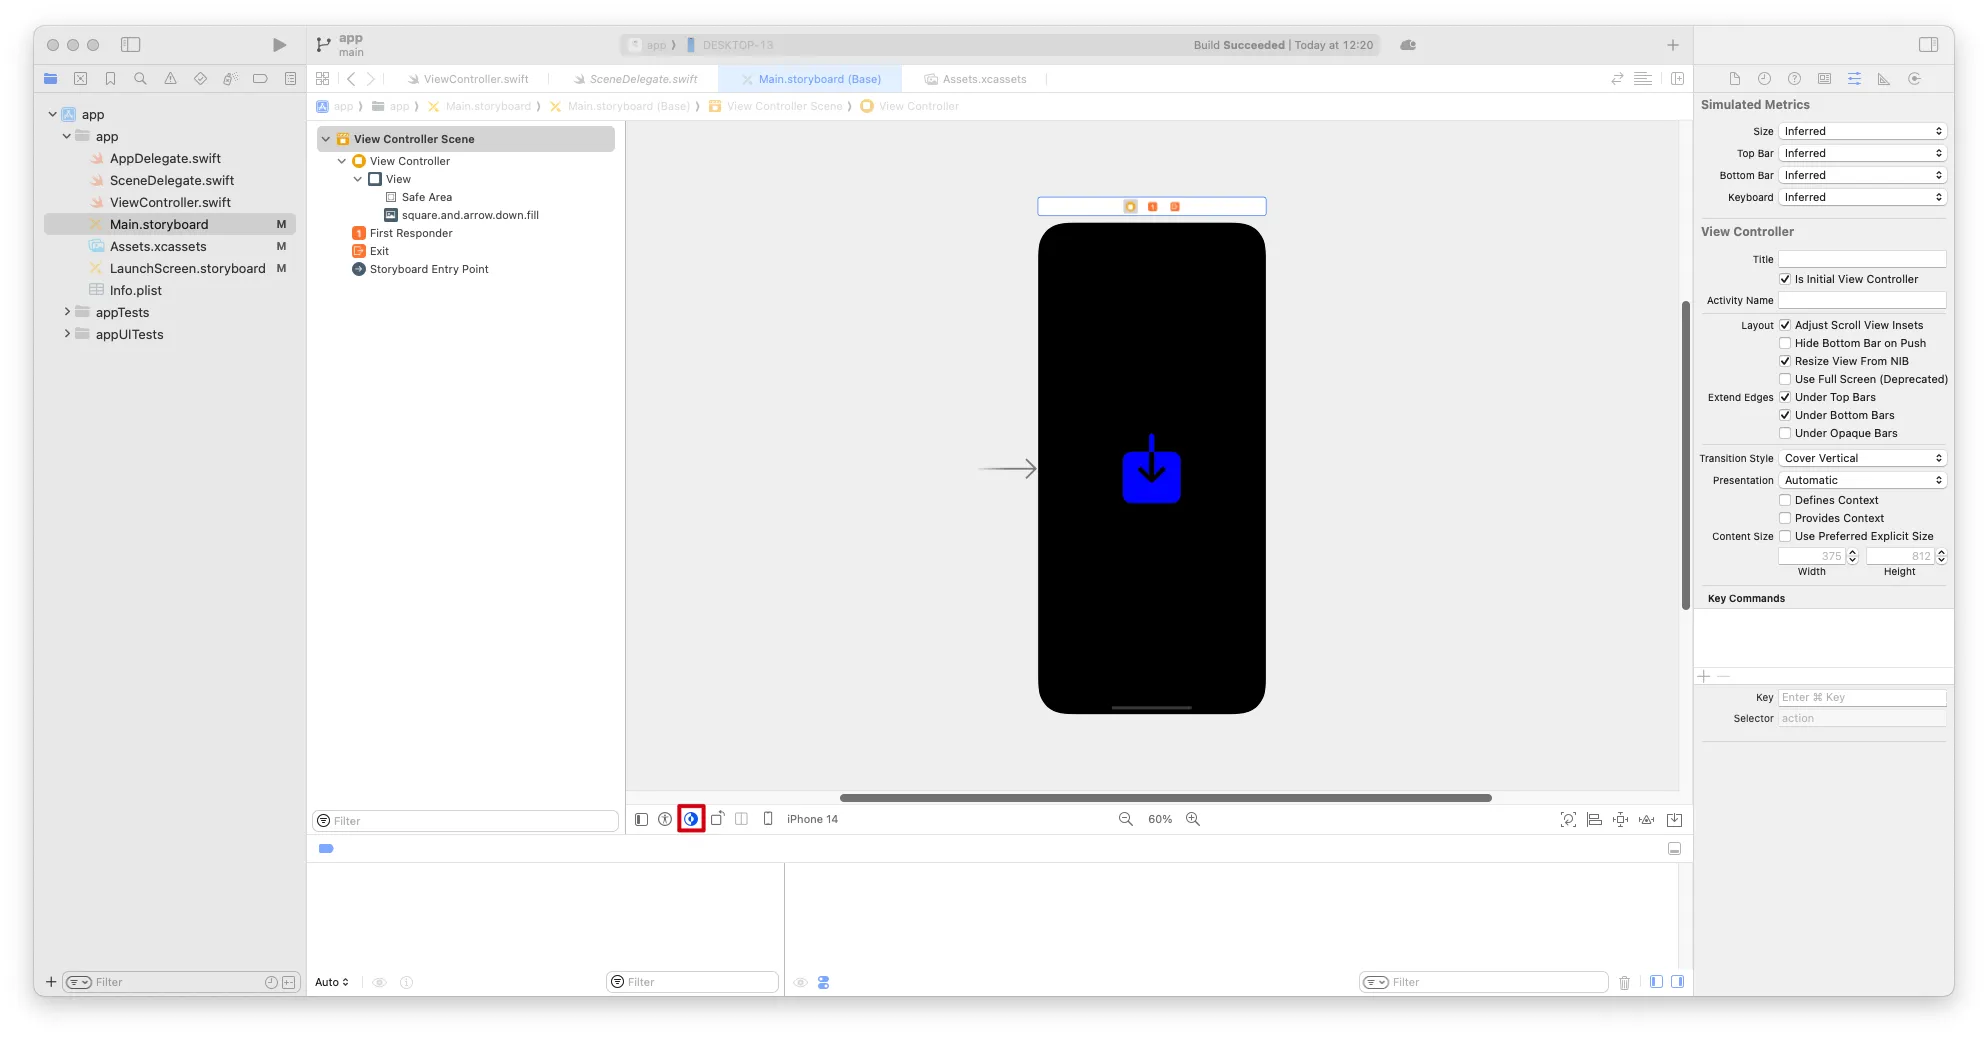Expand the appUITests folder

[67, 334]
